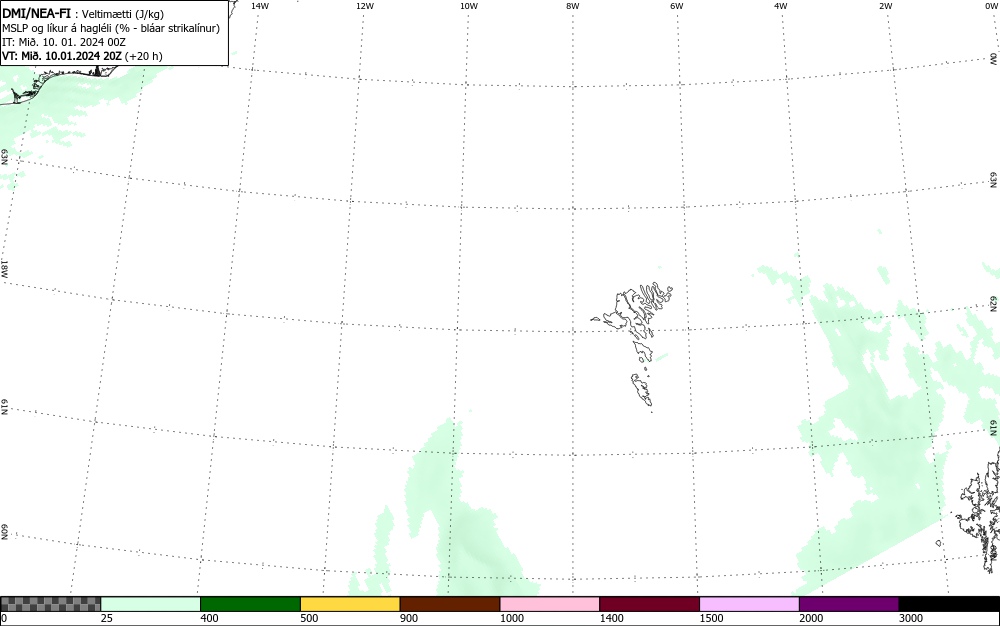Click the black legend swatch above 3000

click(x=949, y=604)
